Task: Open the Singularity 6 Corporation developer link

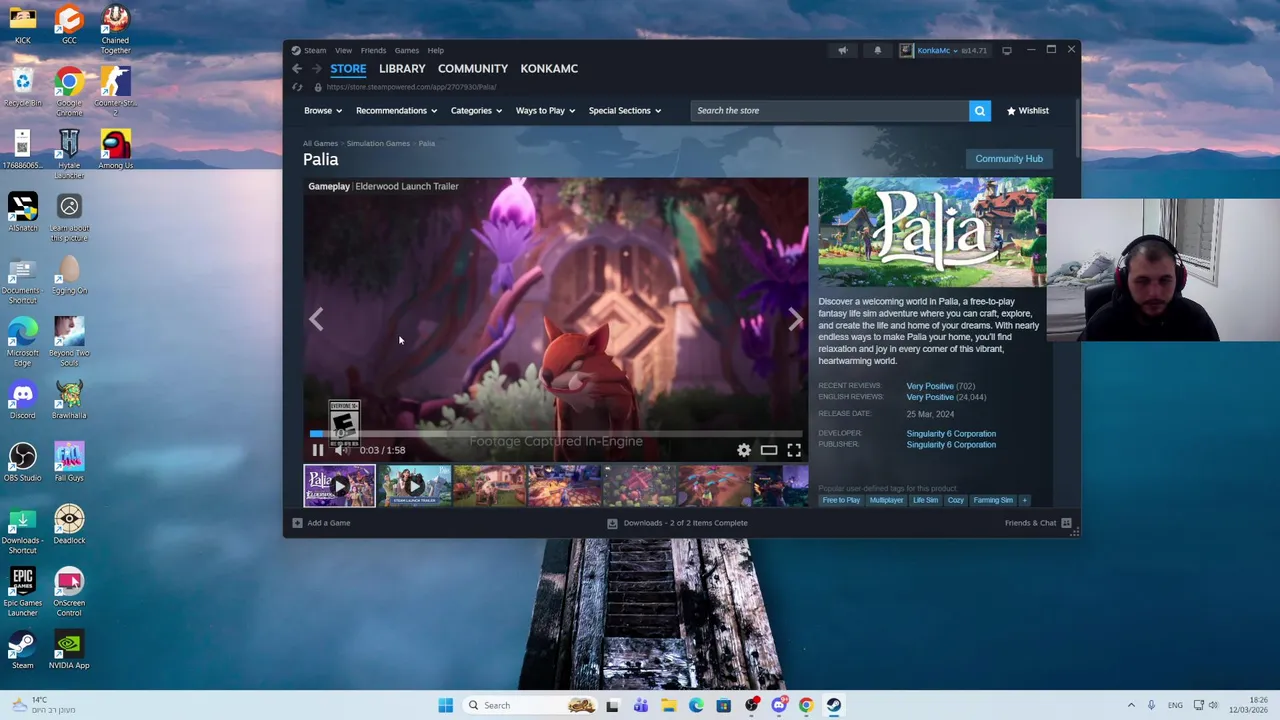Action: (x=951, y=434)
